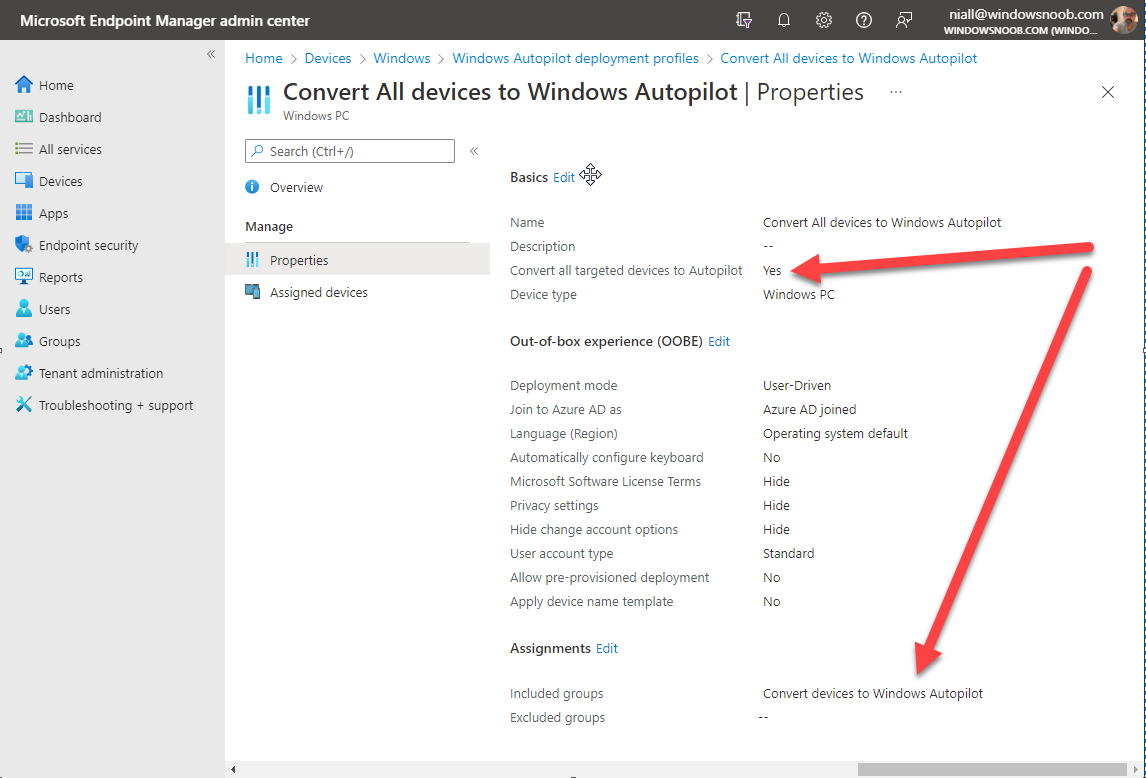Click the Dashboard chart icon in sidebar
This screenshot has width=1146, height=778.
pyautogui.click(x=24, y=117)
